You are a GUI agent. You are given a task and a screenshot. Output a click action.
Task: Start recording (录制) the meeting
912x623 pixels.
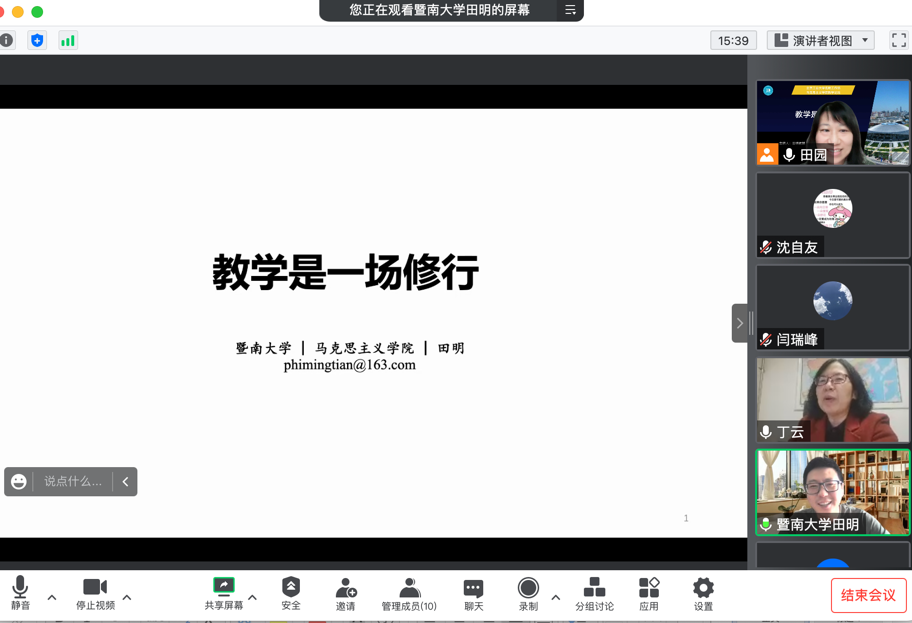(x=528, y=592)
